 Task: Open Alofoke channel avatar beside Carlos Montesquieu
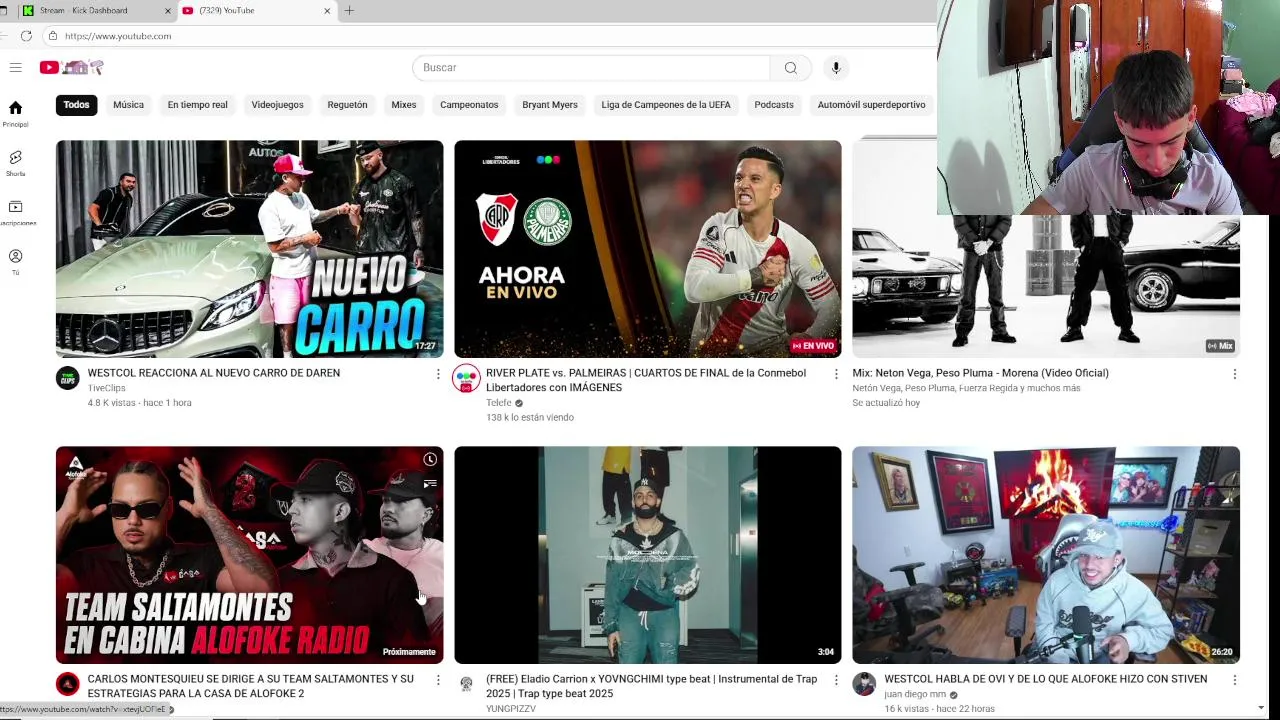click(67, 684)
